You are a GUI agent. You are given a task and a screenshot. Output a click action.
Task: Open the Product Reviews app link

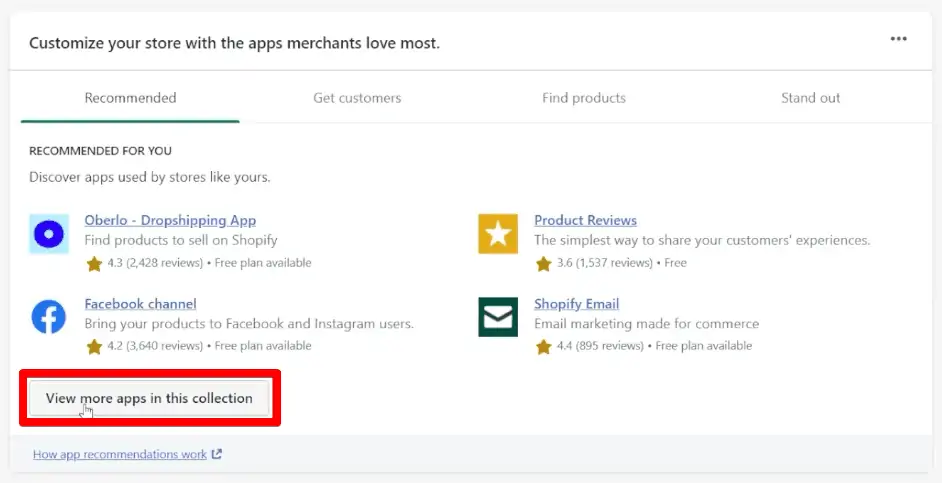586,220
